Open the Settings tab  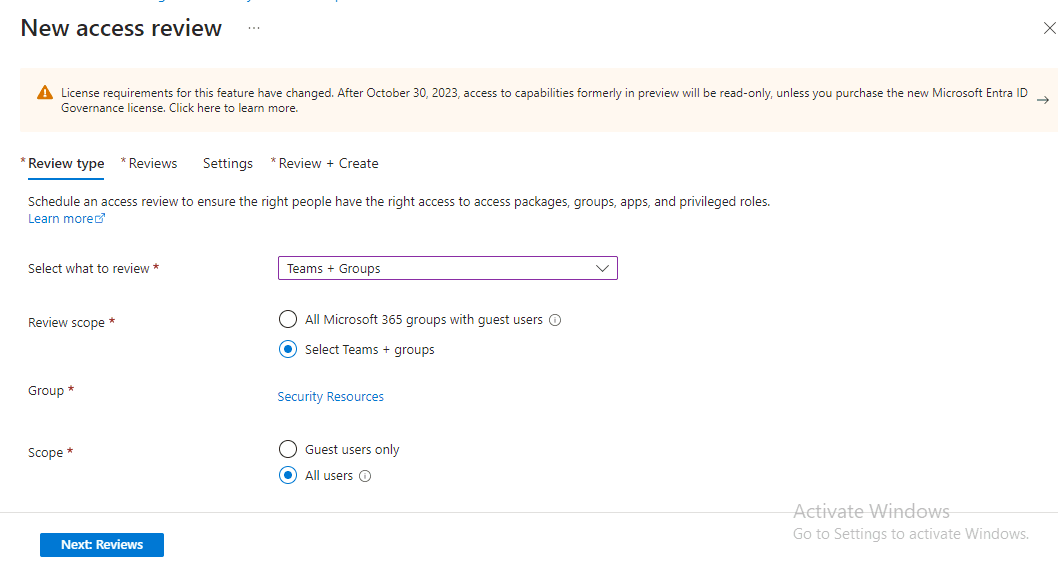click(227, 163)
